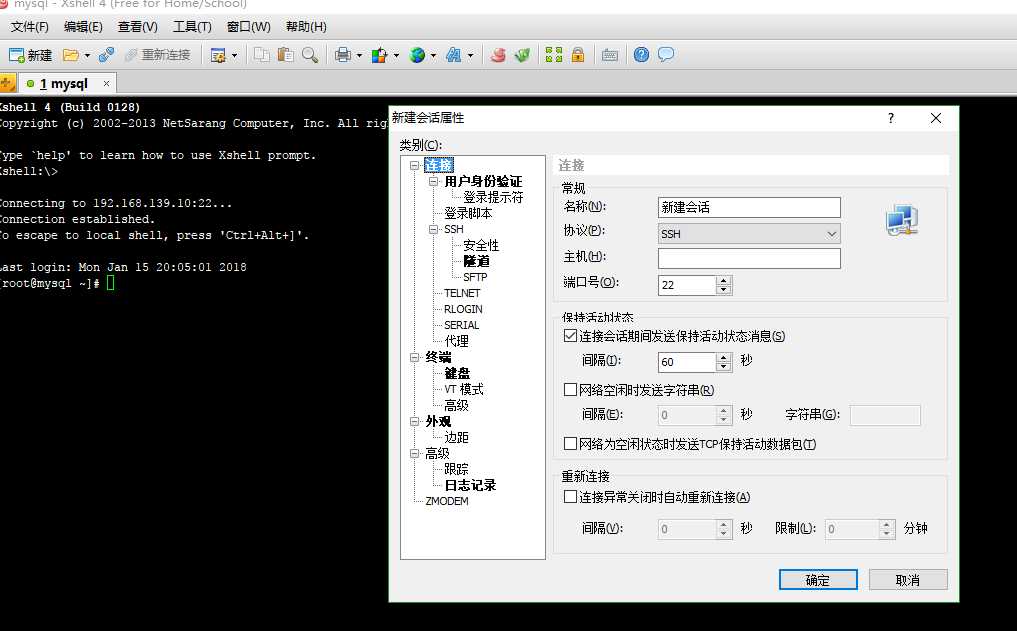
Task: Decrease keep-alive 间隔 60 with down arrow
Action: 724,366
